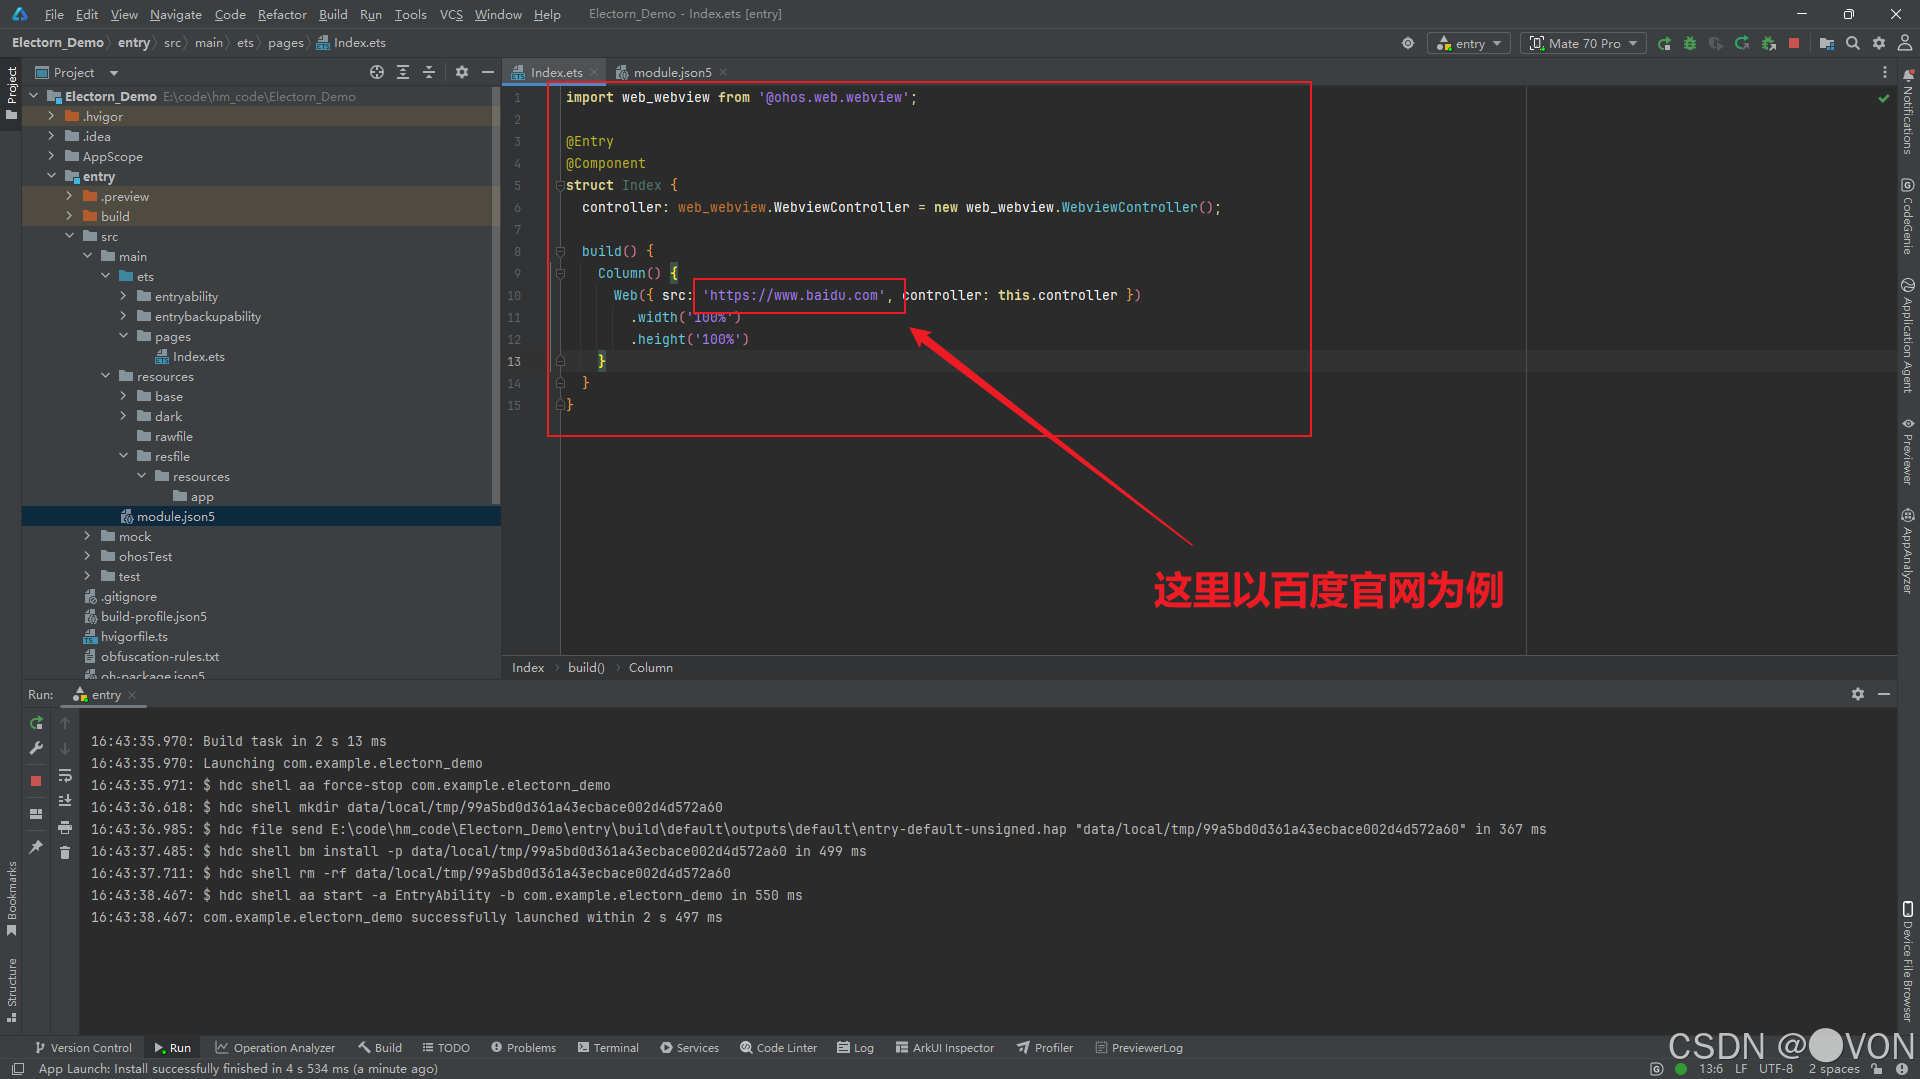
Task: Collapse all items in Project panel
Action: pyautogui.click(x=429, y=72)
